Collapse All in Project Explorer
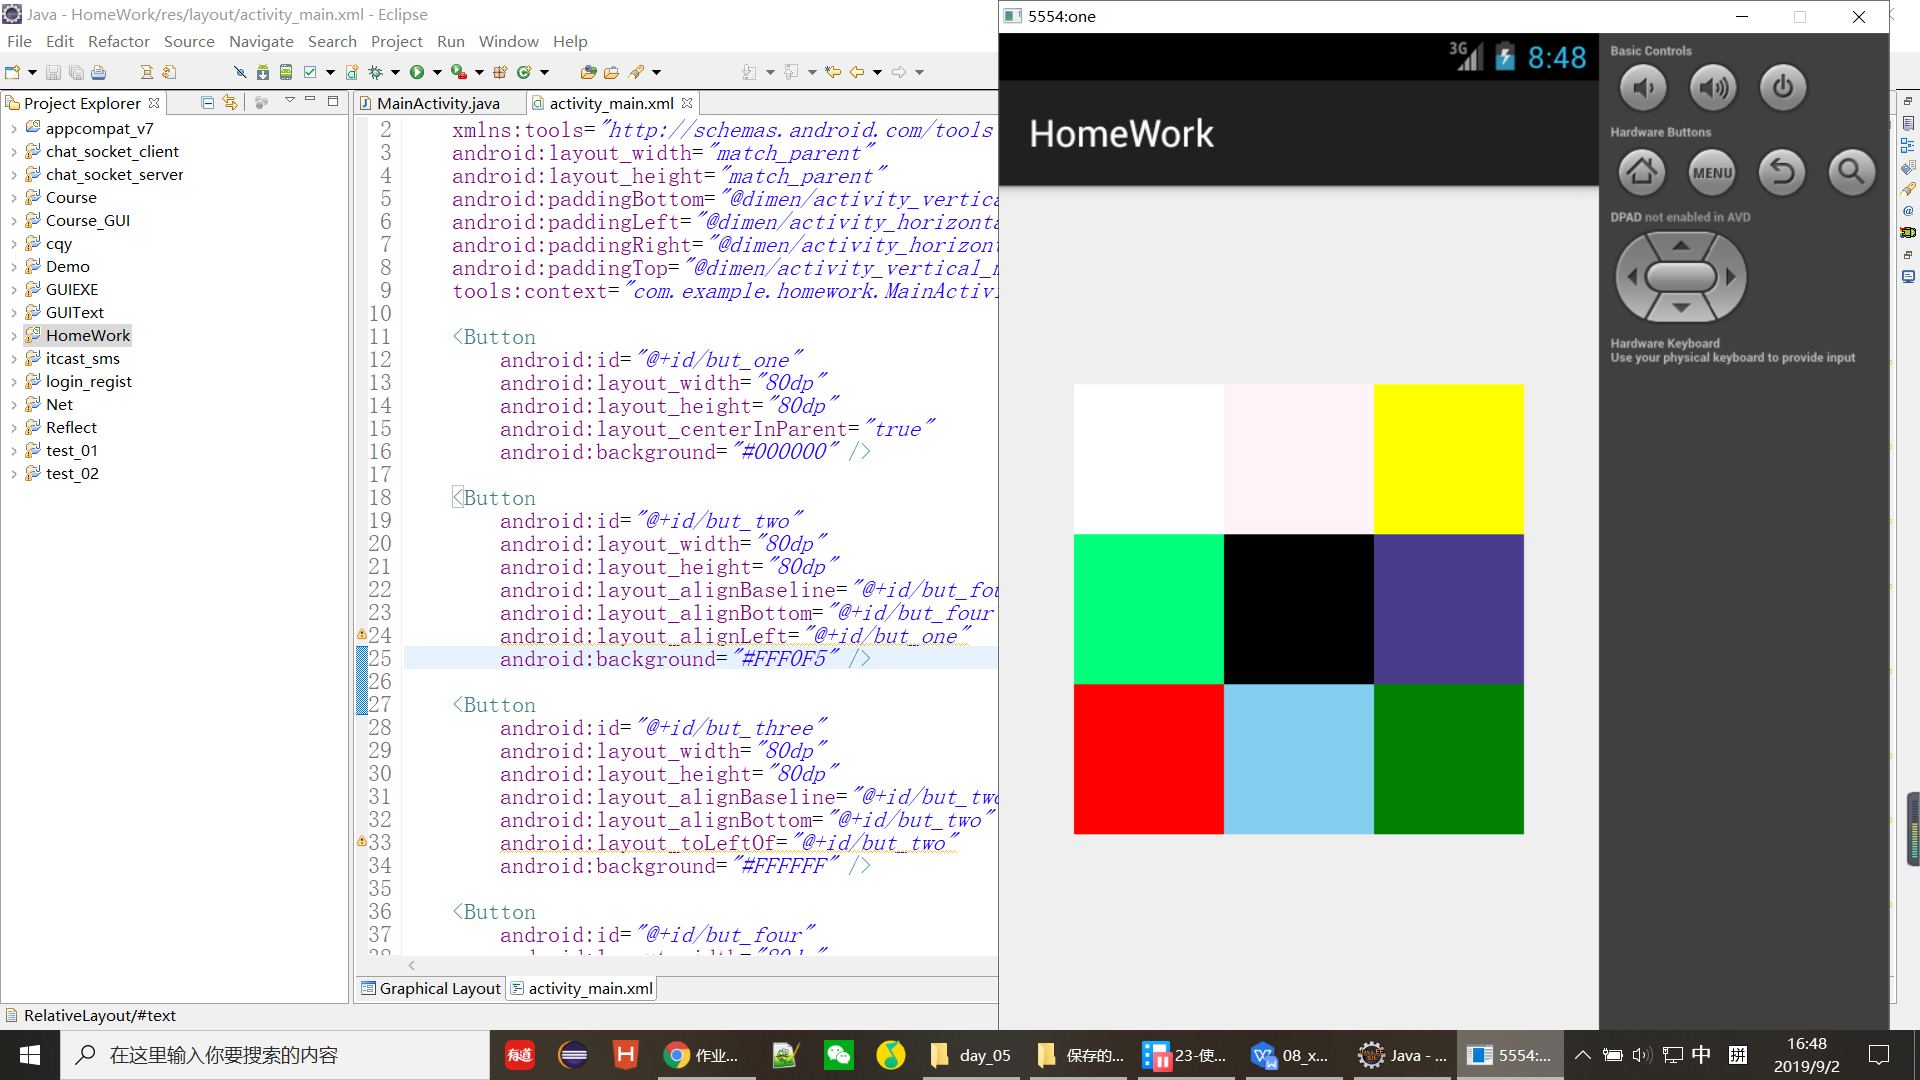 [207, 102]
